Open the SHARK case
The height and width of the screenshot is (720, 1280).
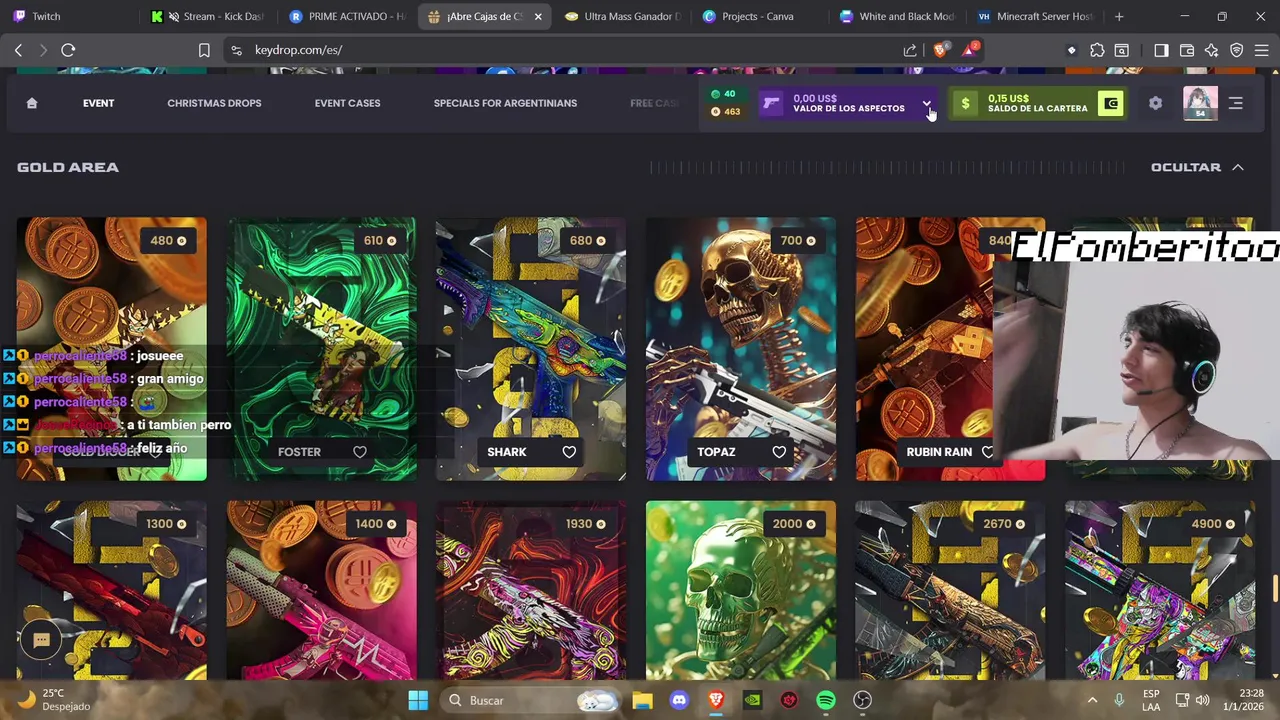tap(530, 349)
